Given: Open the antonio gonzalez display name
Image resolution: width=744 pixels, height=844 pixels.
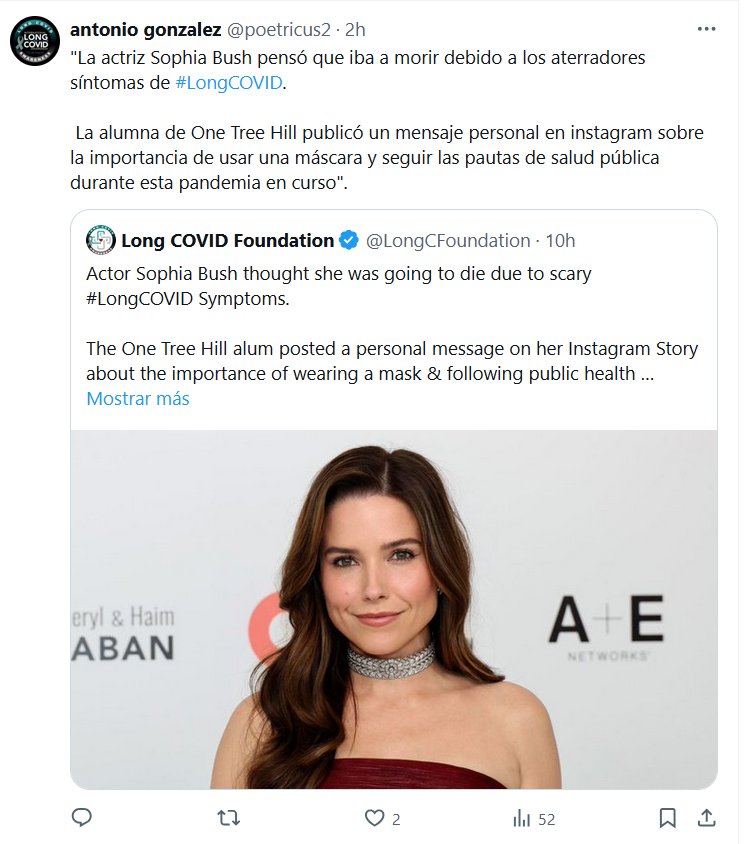Looking at the screenshot, I should pos(146,30).
